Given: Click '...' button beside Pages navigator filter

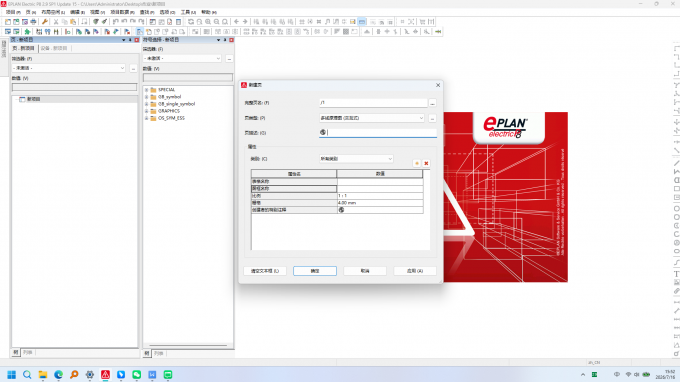Looking at the screenshot, I should (133, 68).
